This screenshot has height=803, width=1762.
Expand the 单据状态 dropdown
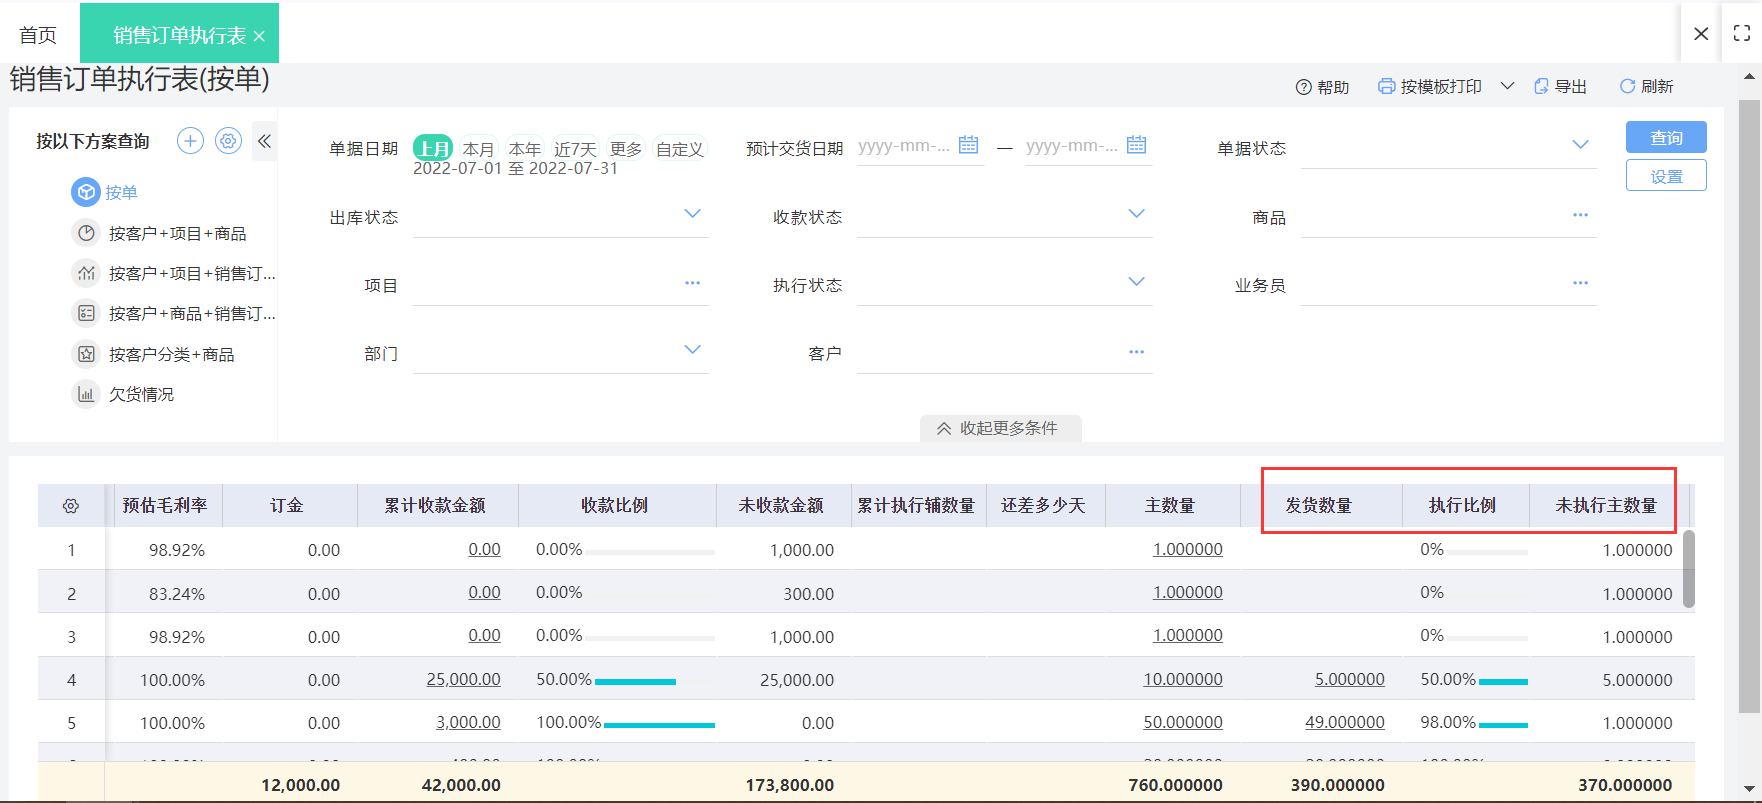(1580, 145)
